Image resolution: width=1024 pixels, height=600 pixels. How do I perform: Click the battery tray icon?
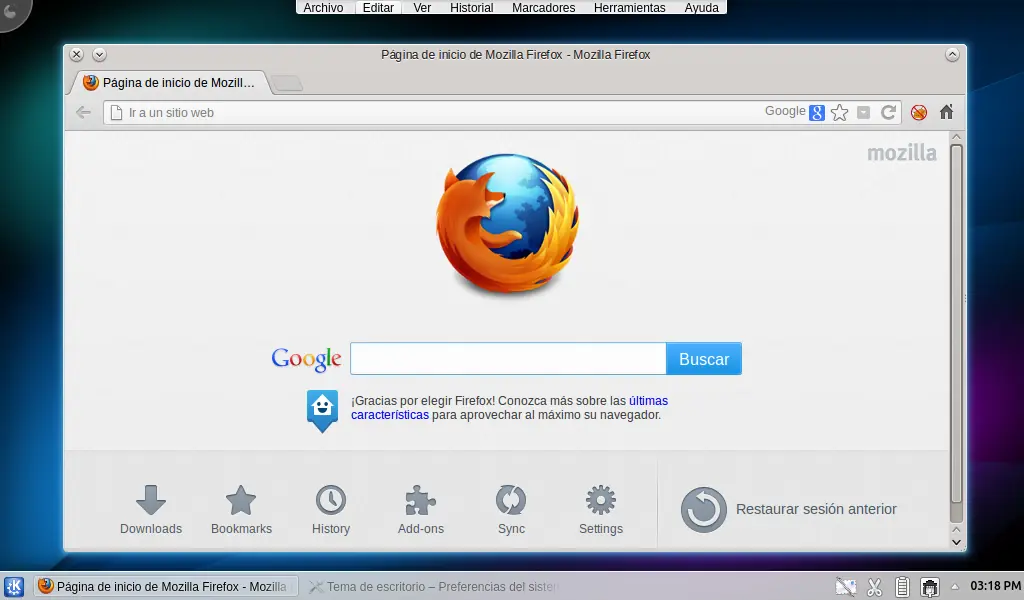coord(902,587)
